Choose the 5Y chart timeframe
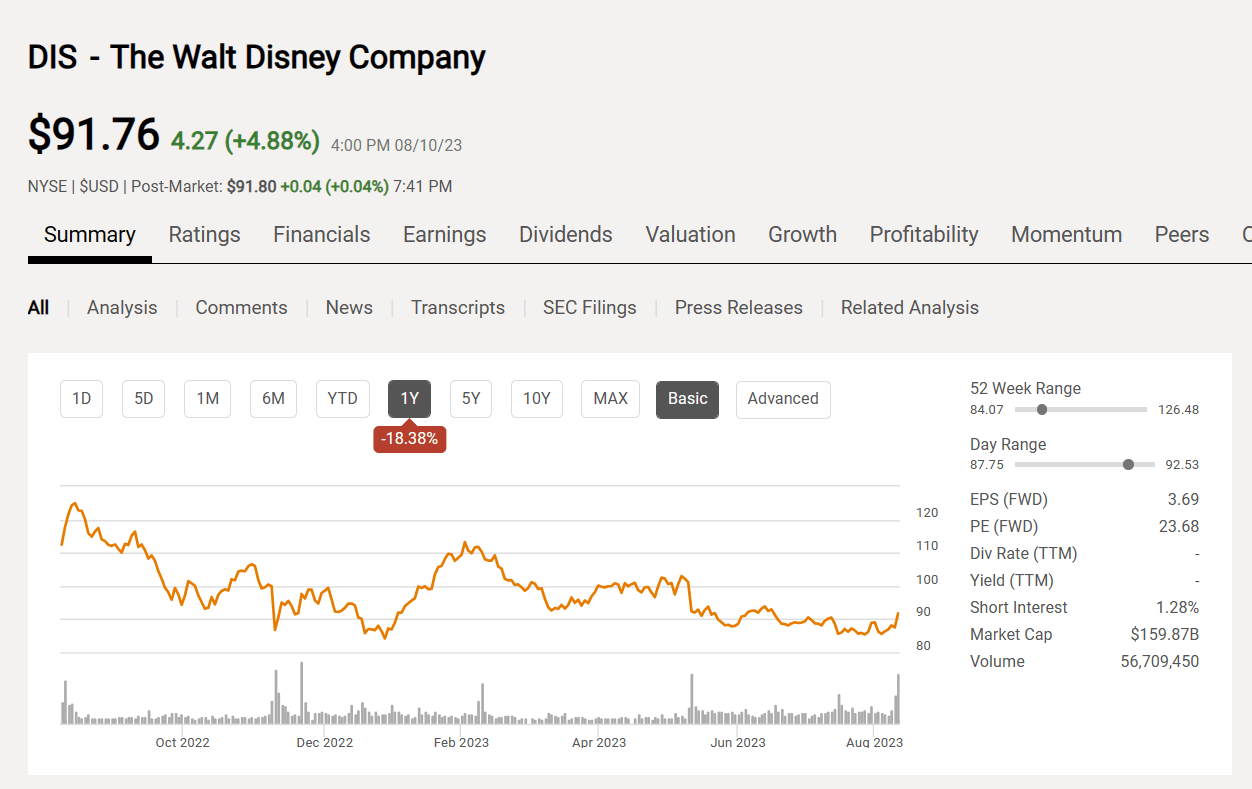 pyautogui.click(x=471, y=399)
